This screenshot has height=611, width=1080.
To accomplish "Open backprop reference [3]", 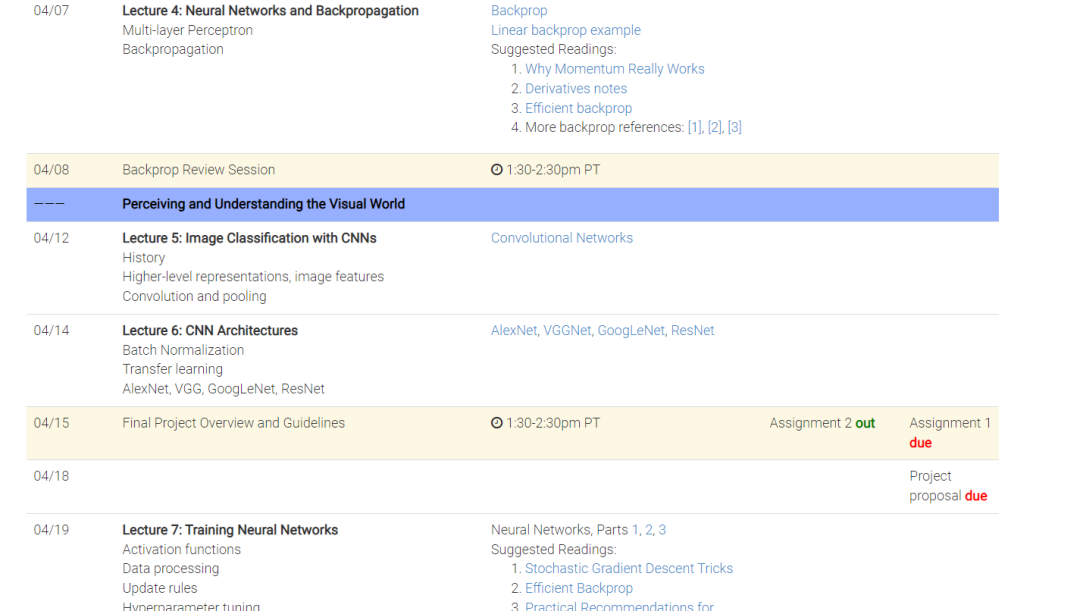I will coord(735,127).
